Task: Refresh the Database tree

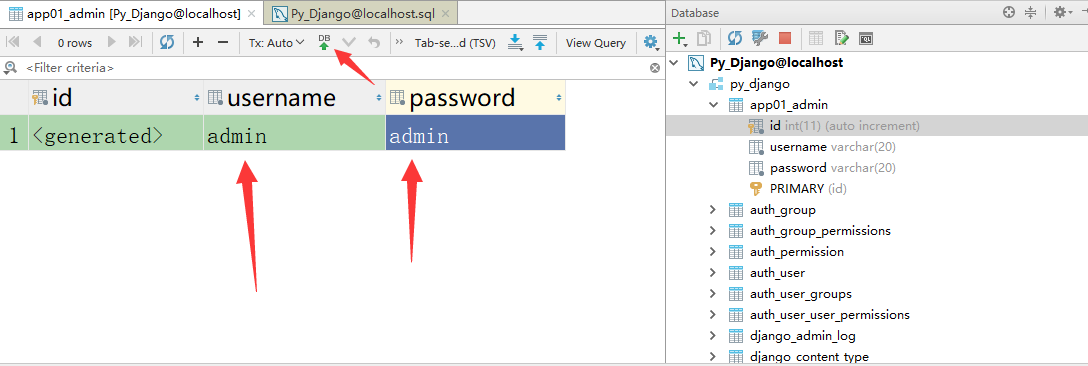Action: 735,38
